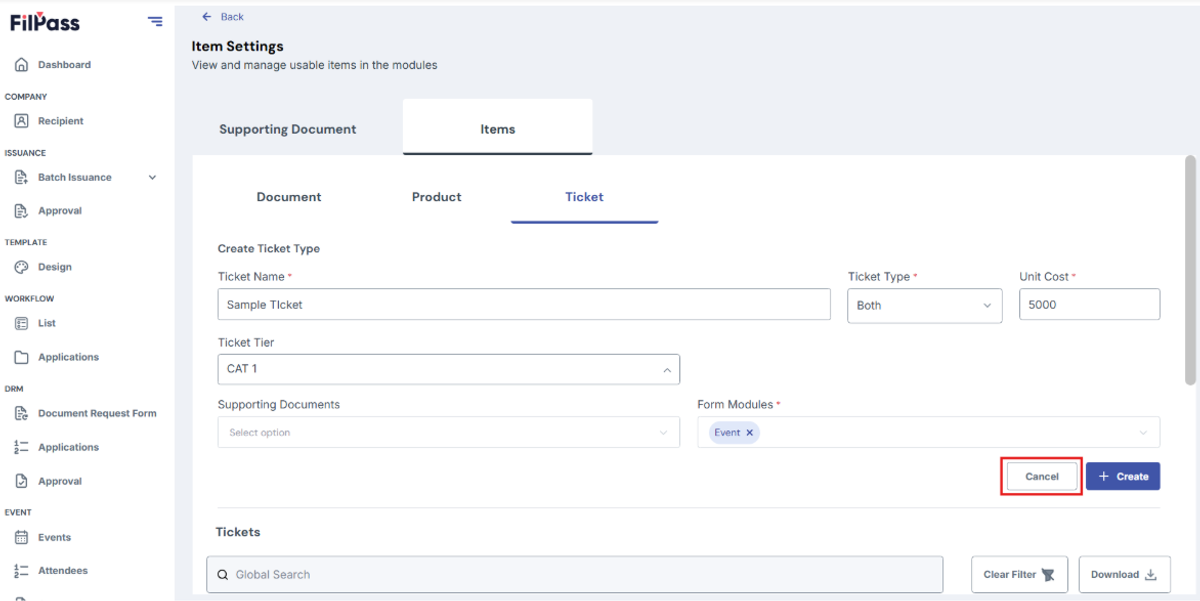Screen dimensions: 1200x601
Task: Collapse the sidebar using hamburger menu icon
Action: pos(155,21)
